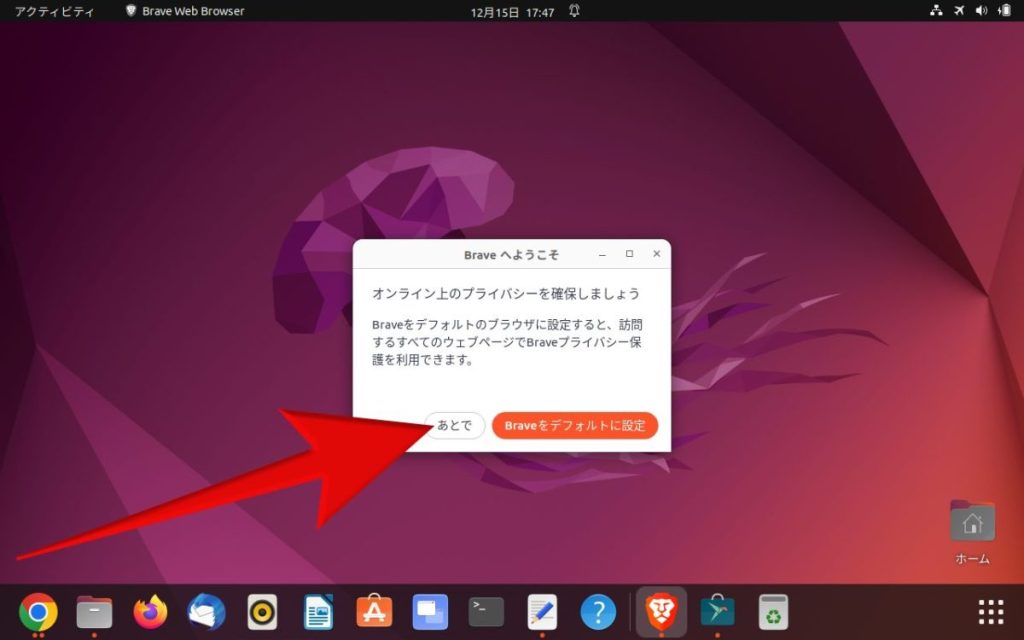Click the airplane mode icon in top bar
1024x640 pixels.
(x=959, y=10)
